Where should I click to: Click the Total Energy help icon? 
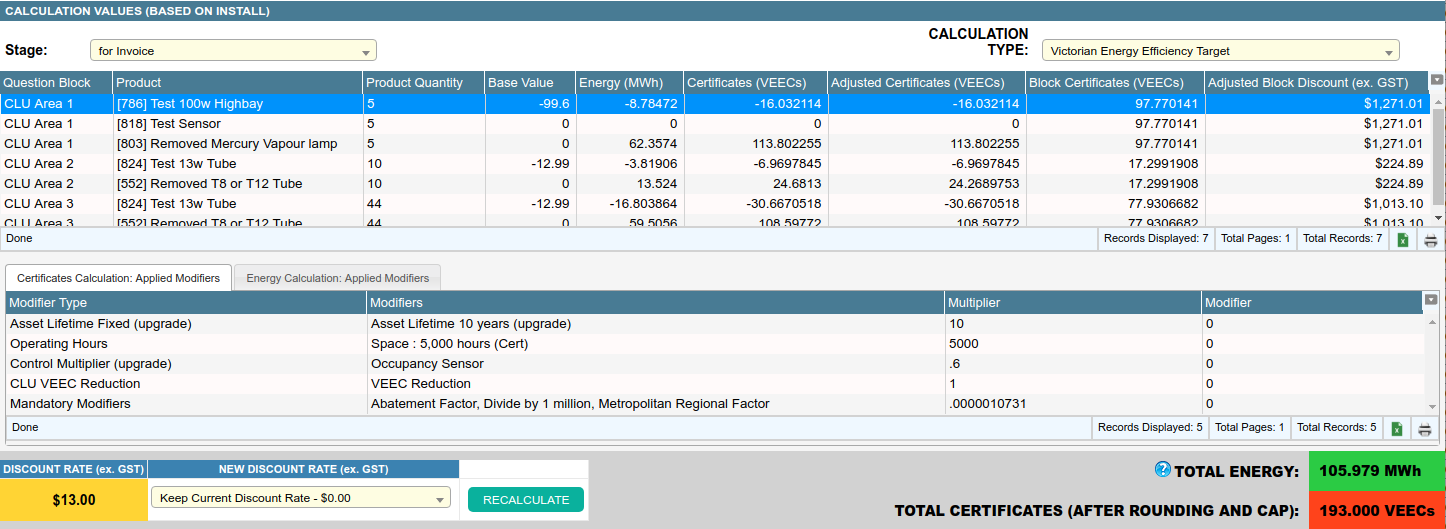[1162, 470]
